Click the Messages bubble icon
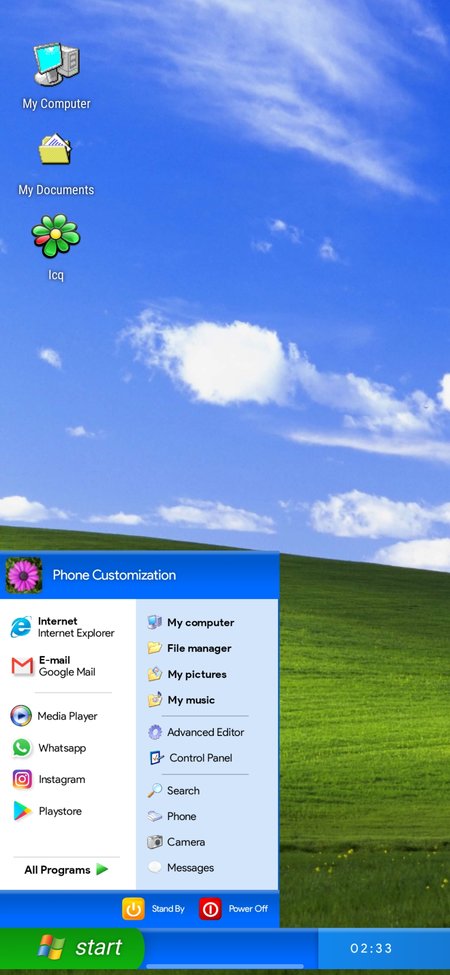Viewport: 450px width, 975px height. pos(155,867)
